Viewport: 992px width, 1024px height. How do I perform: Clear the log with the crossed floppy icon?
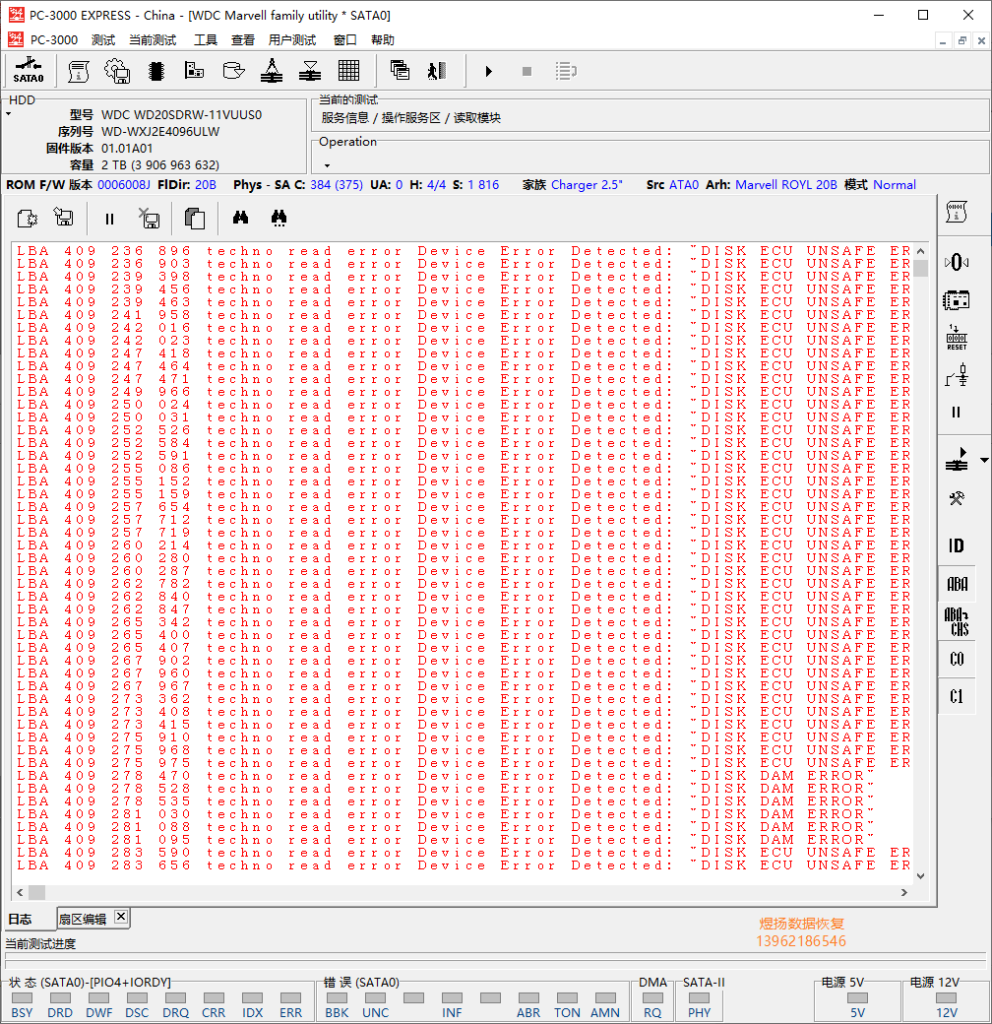[150, 218]
